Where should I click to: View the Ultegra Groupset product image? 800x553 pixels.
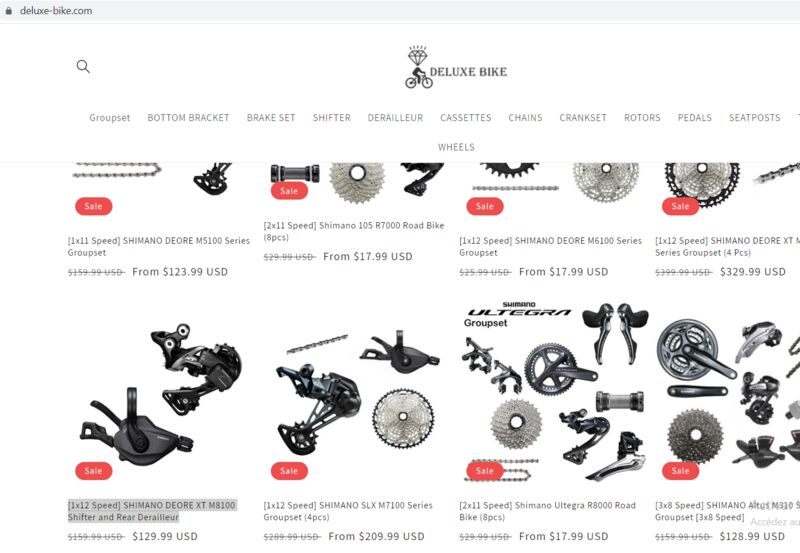coord(553,391)
